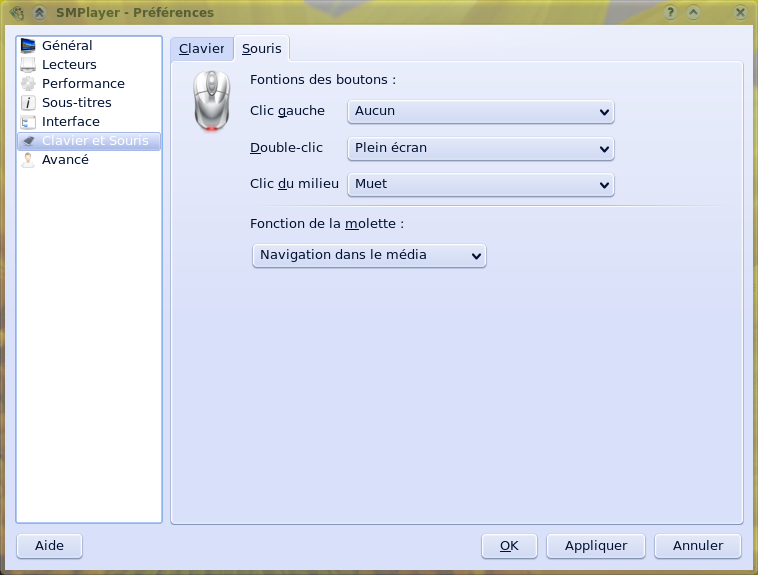This screenshot has width=758, height=575.
Task: Select the Clavier et Souris icon
Action: click(x=28, y=141)
